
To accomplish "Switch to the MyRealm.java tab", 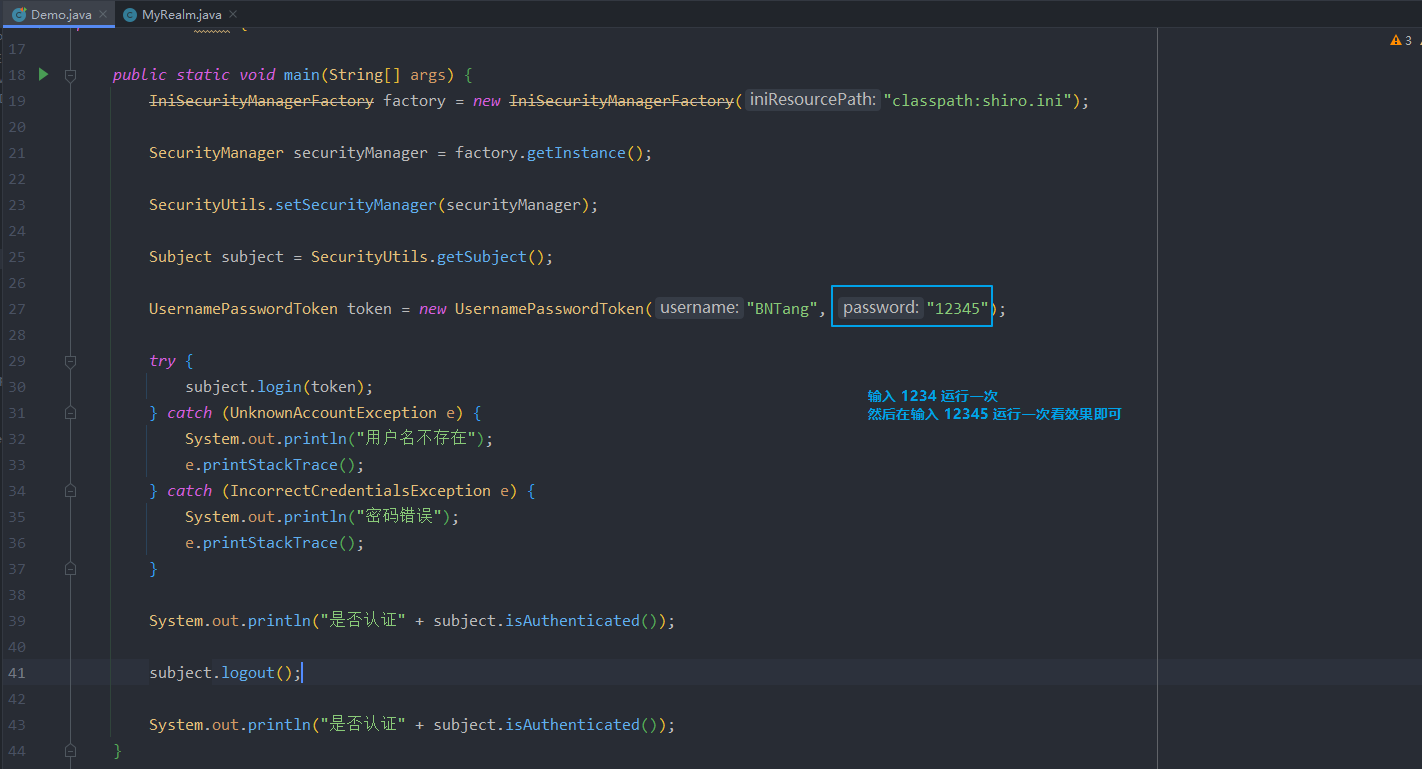I will pos(181,15).
